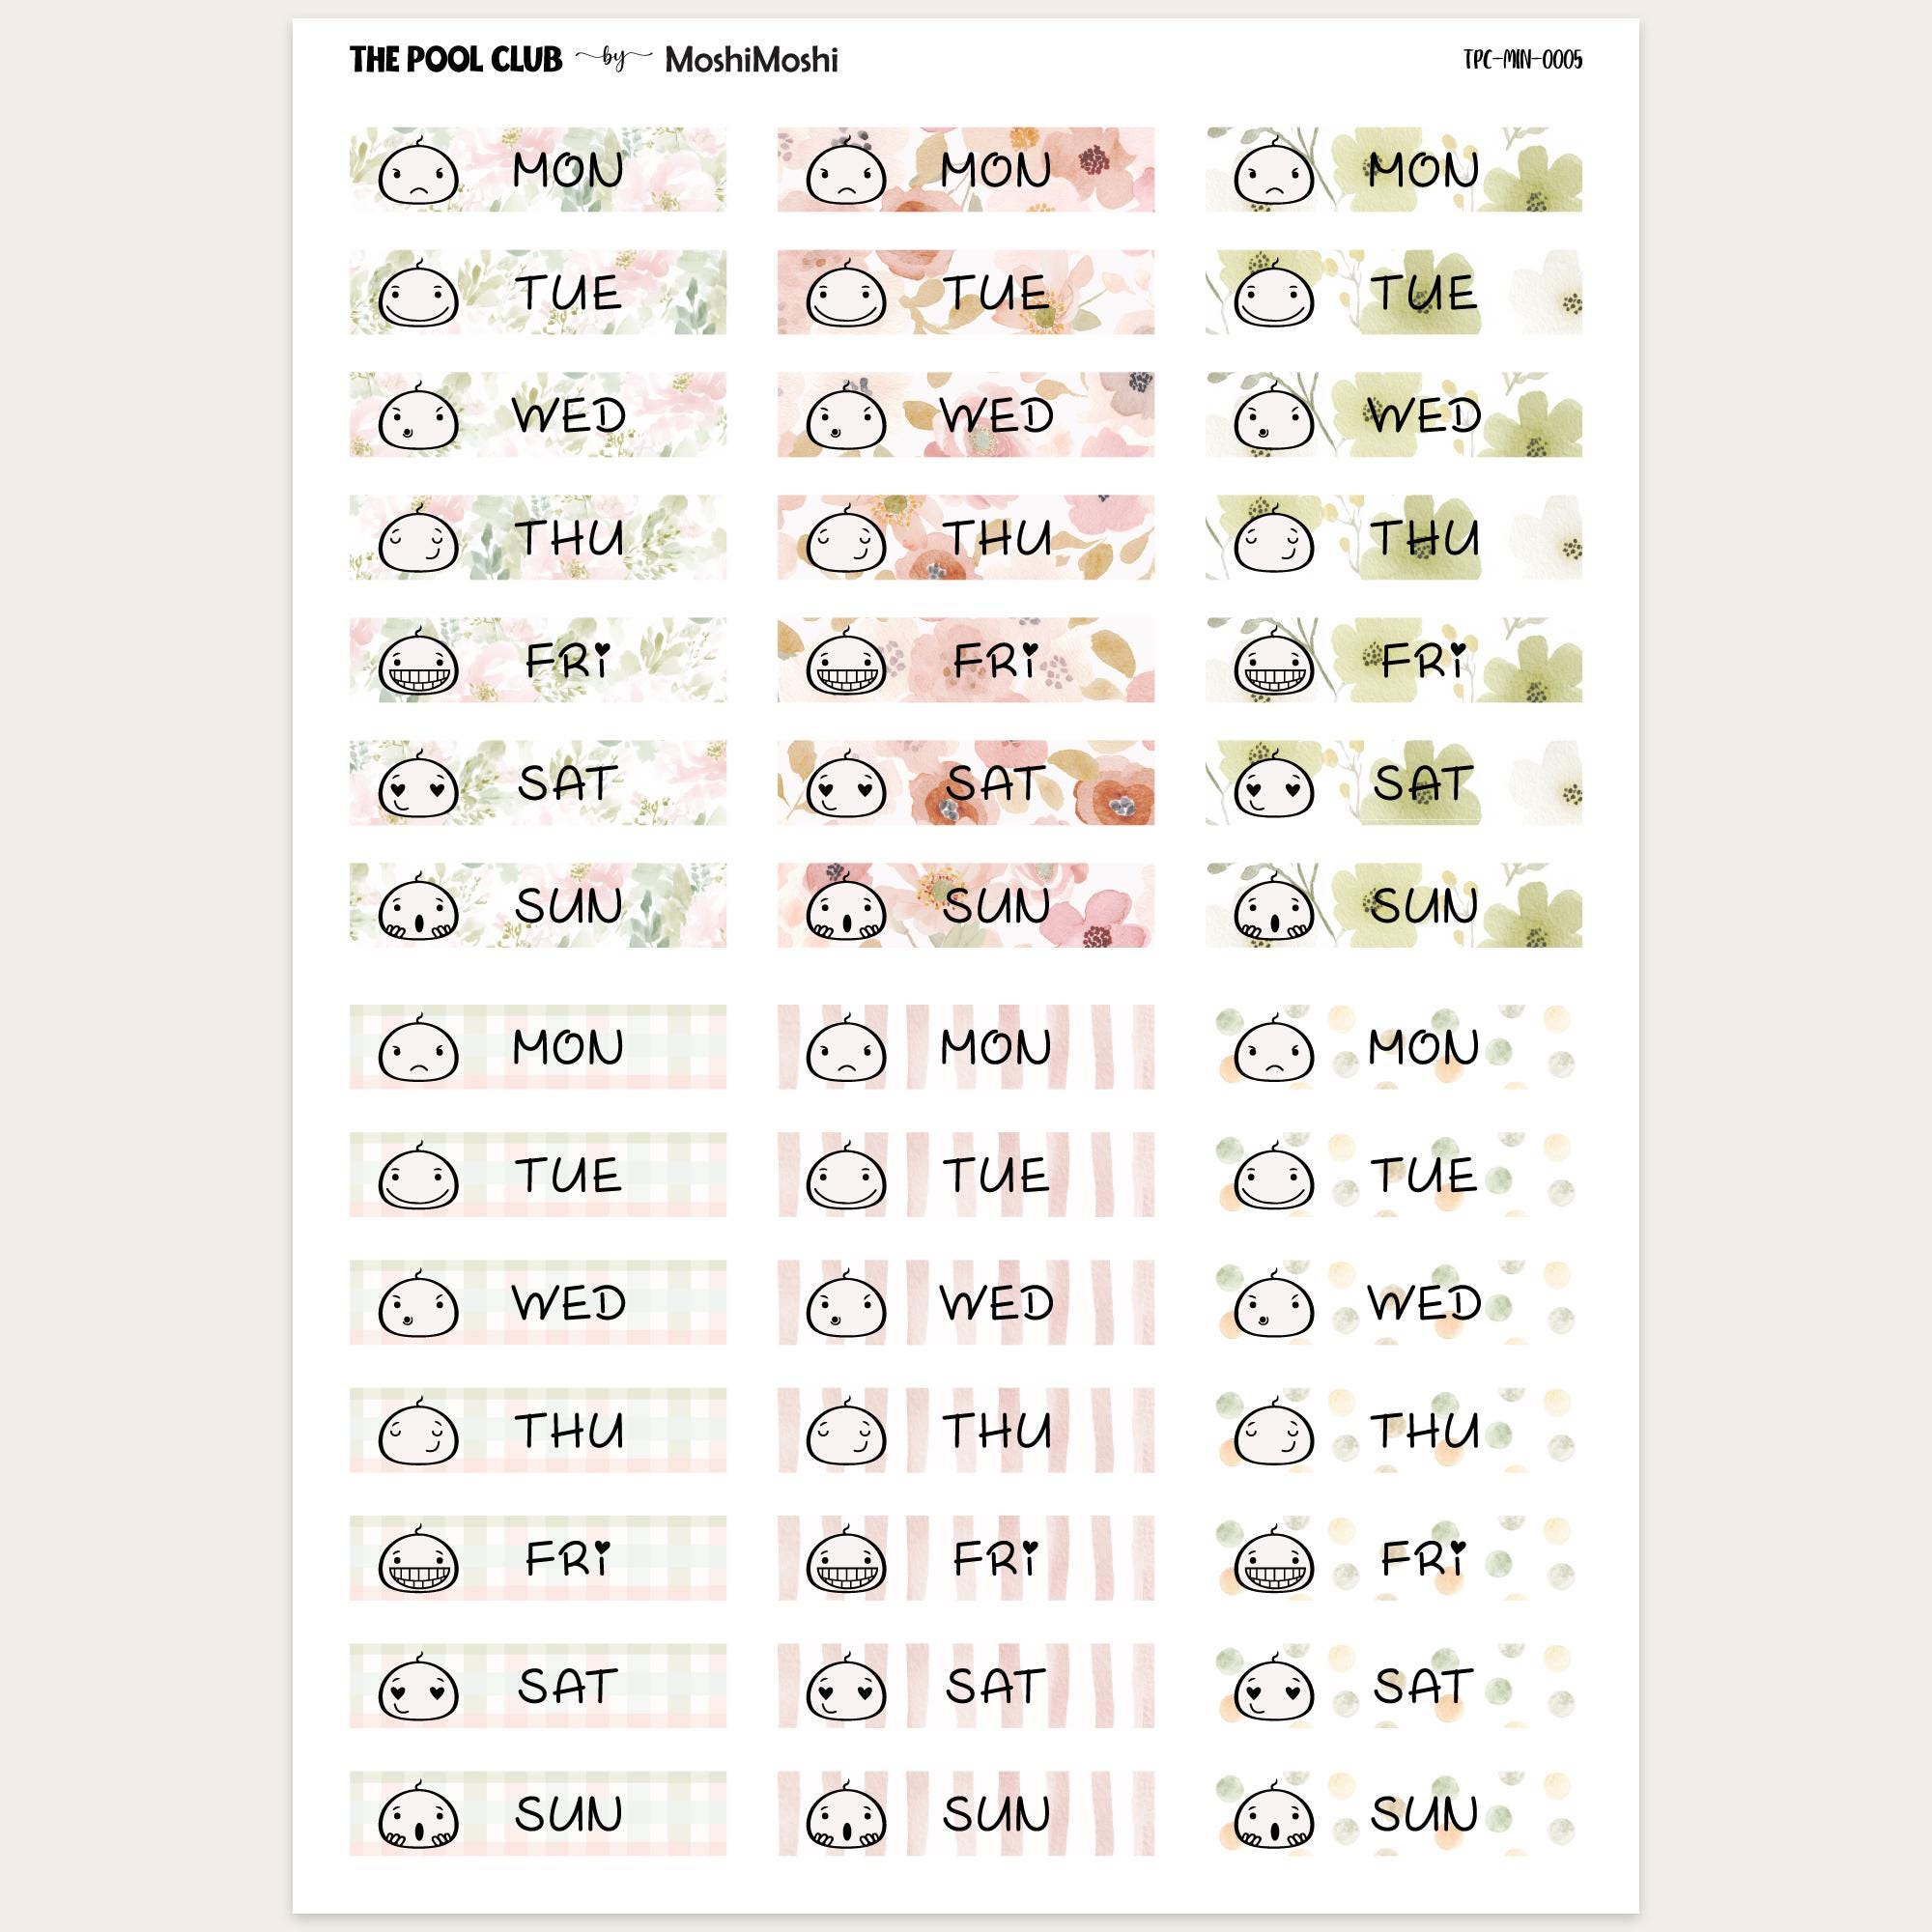This screenshot has height=1932, width=1932.
Task: Select the toothy grin face on pink striped FRI sticker
Action: click(846, 1558)
